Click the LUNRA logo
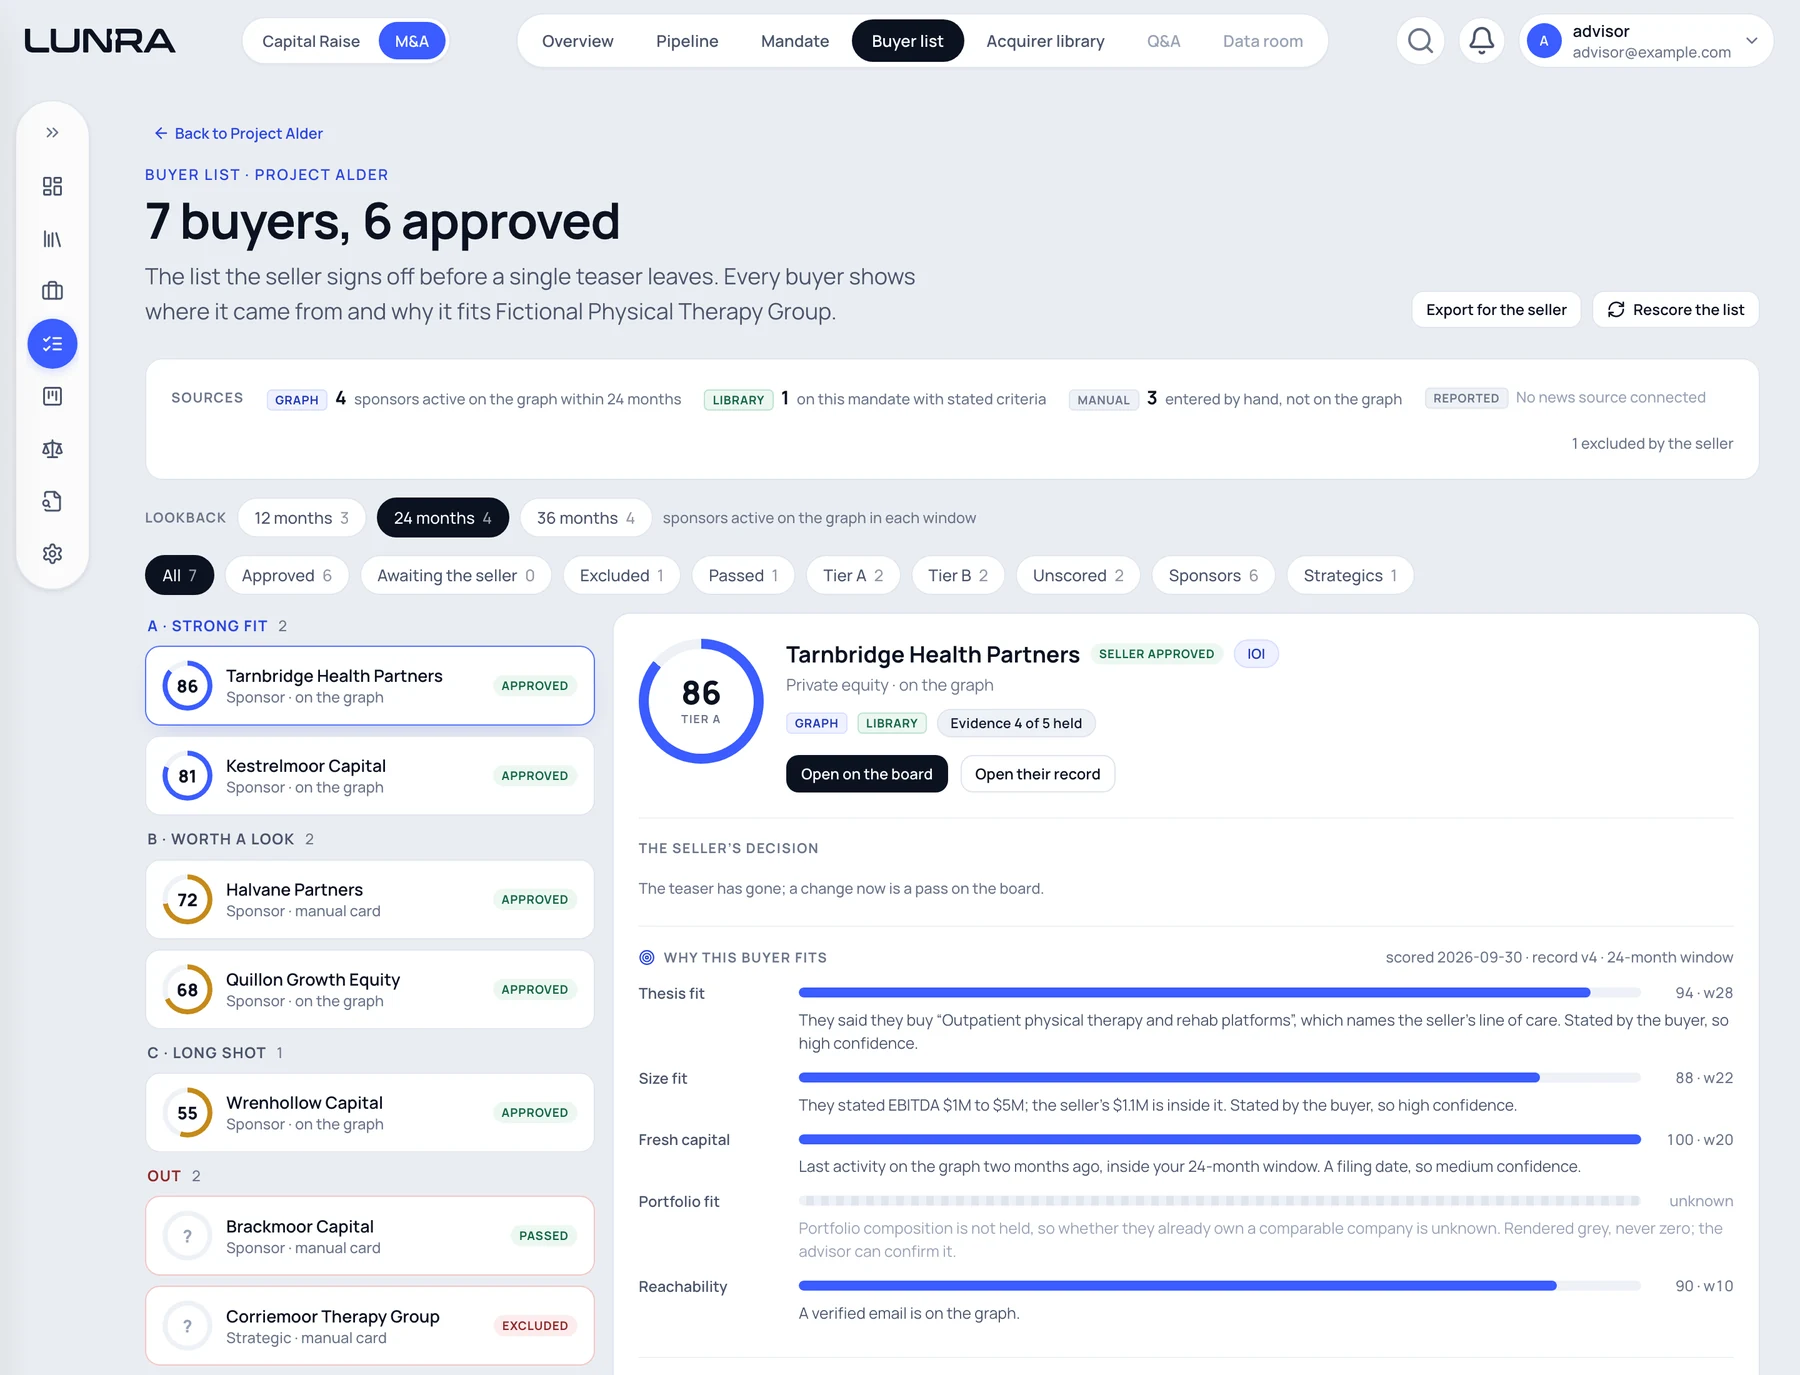 pos(99,41)
